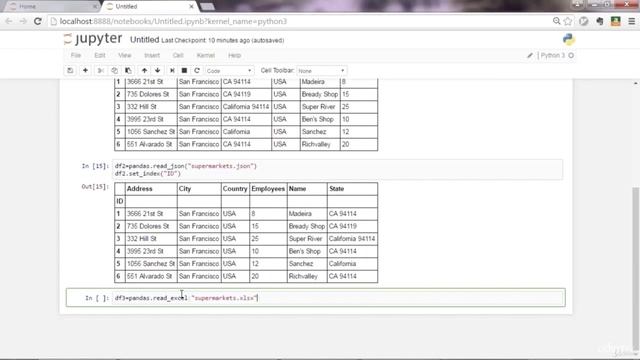Click the Name column header in Out[15]
This screenshot has width=640, height=360.
click(297, 189)
